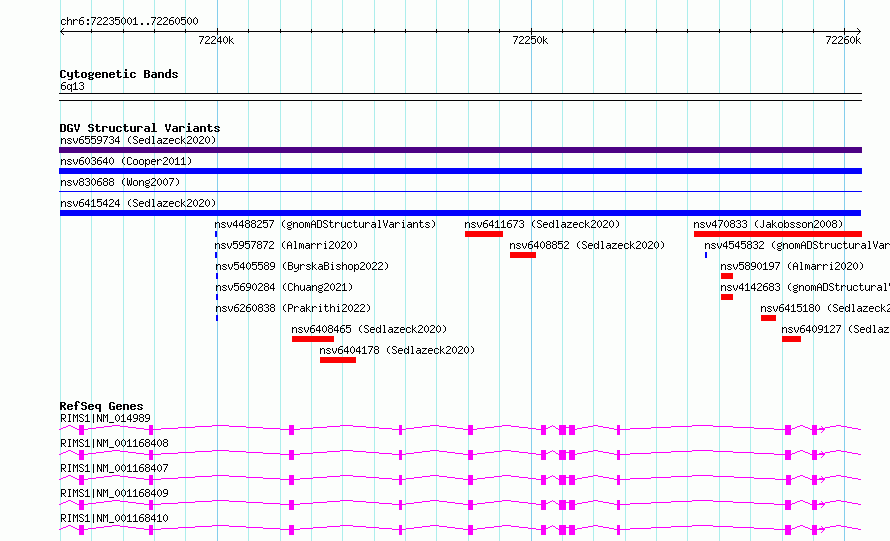
Task: Click the blue nsv603640 variant bar
Action: point(460,171)
